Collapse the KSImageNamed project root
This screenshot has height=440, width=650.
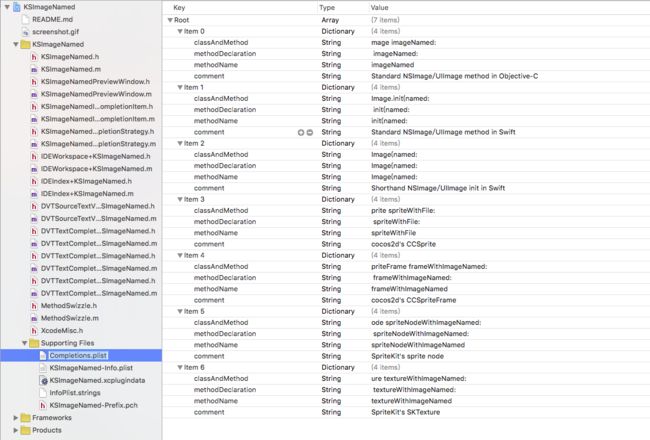[x=7, y=7]
